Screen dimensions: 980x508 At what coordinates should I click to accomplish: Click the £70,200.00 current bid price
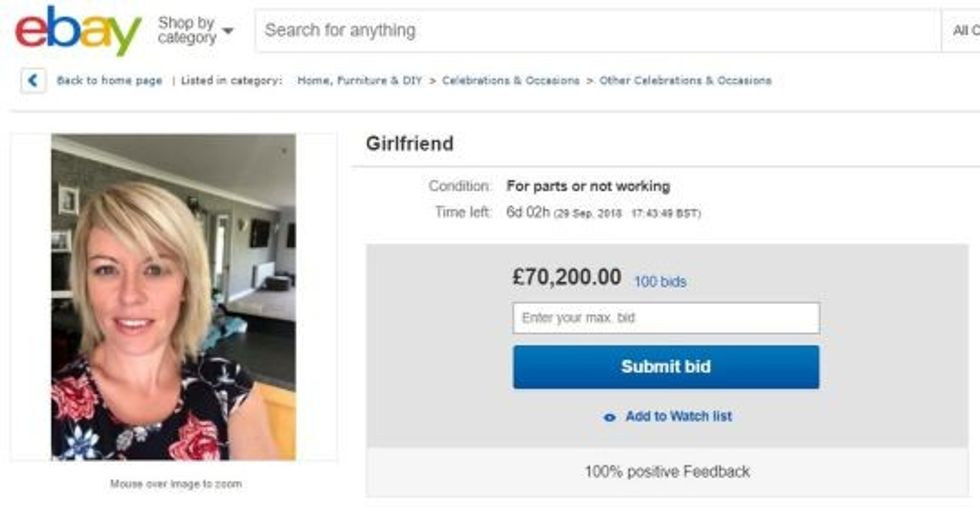click(567, 278)
